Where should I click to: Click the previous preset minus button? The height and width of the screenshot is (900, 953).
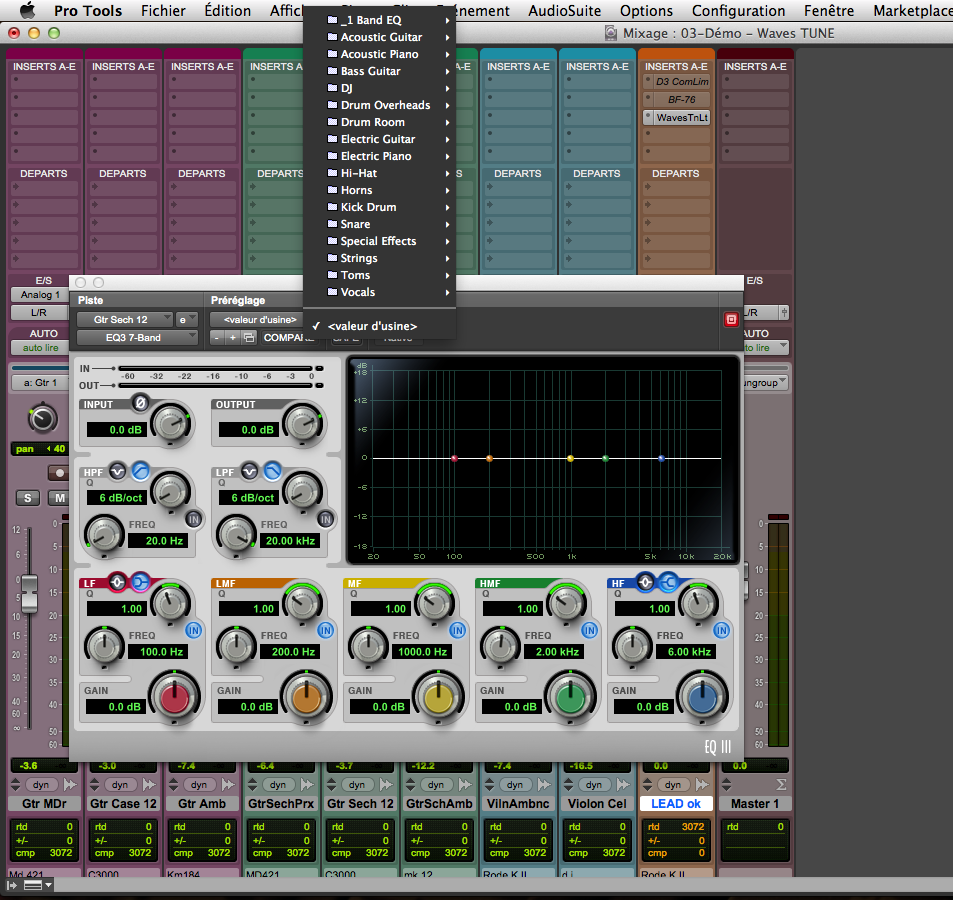coord(217,338)
